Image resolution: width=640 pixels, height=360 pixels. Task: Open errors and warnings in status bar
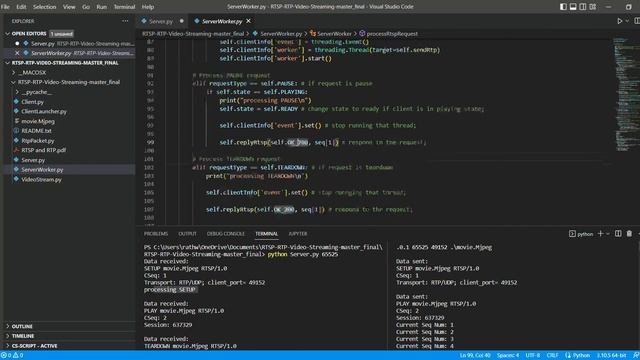[x=12, y=355]
